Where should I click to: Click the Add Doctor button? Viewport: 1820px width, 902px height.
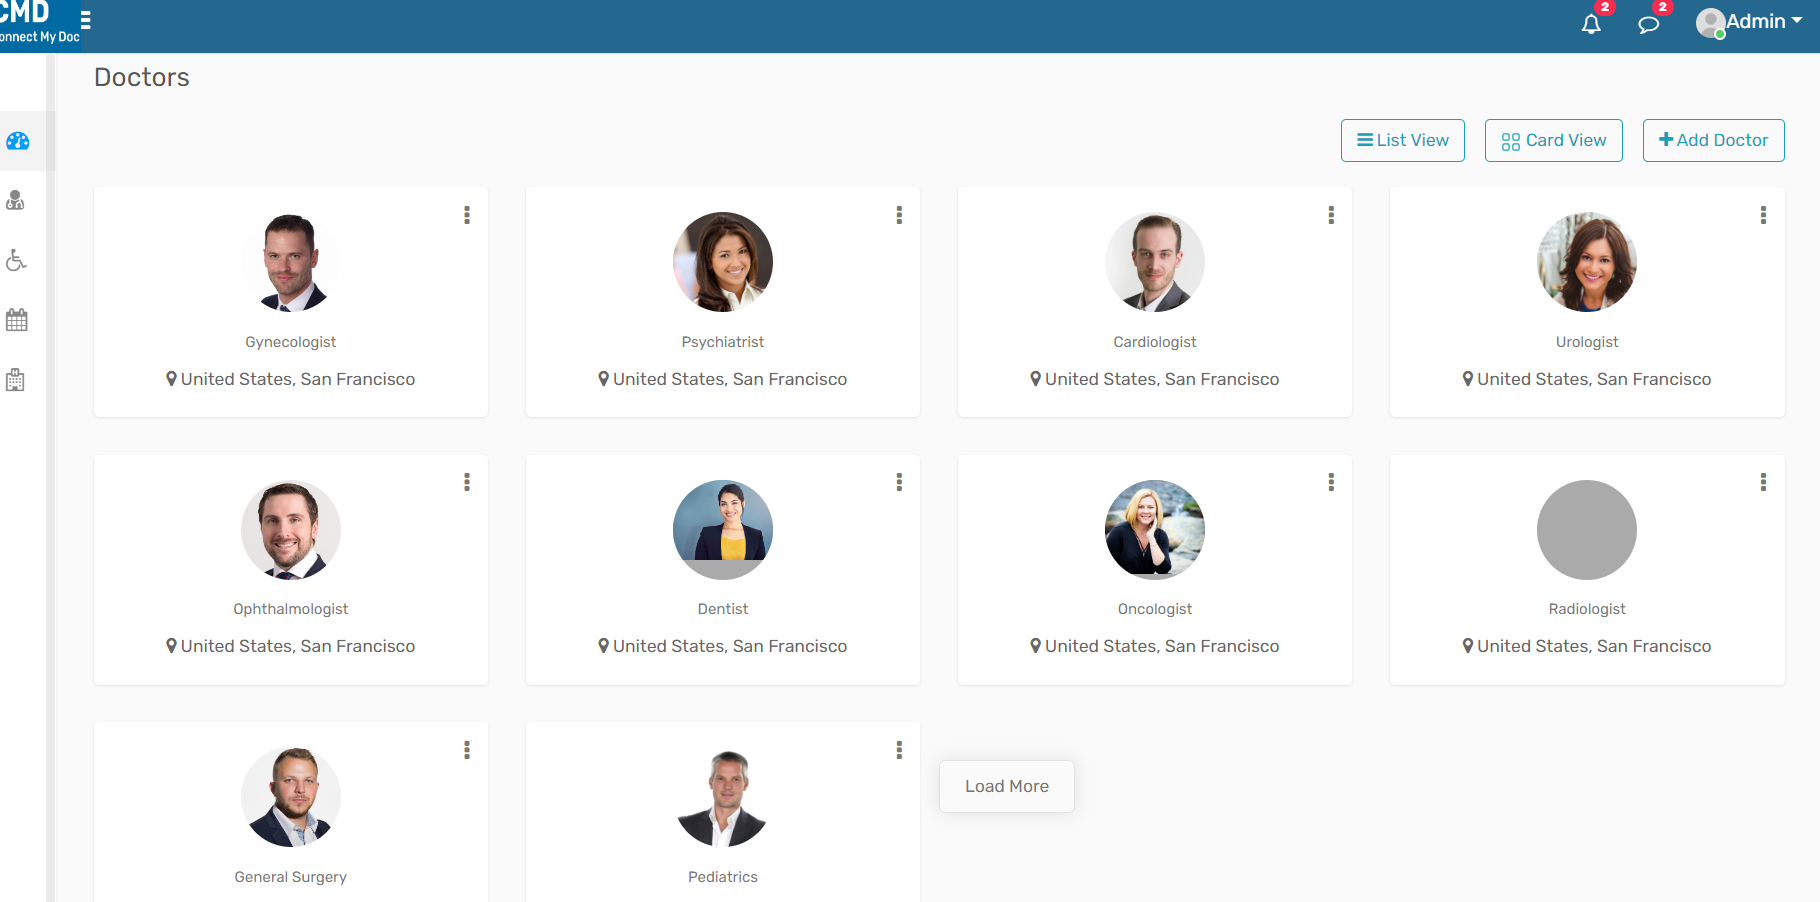point(1713,140)
